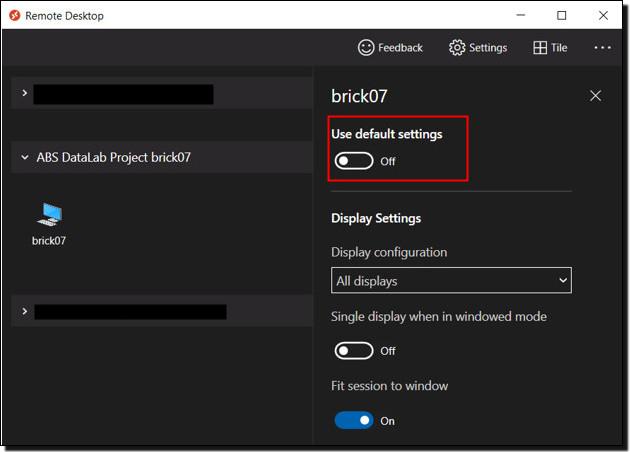Expand the last redacted workspace group
This screenshot has height=452, width=630.
click(x=25, y=311)
